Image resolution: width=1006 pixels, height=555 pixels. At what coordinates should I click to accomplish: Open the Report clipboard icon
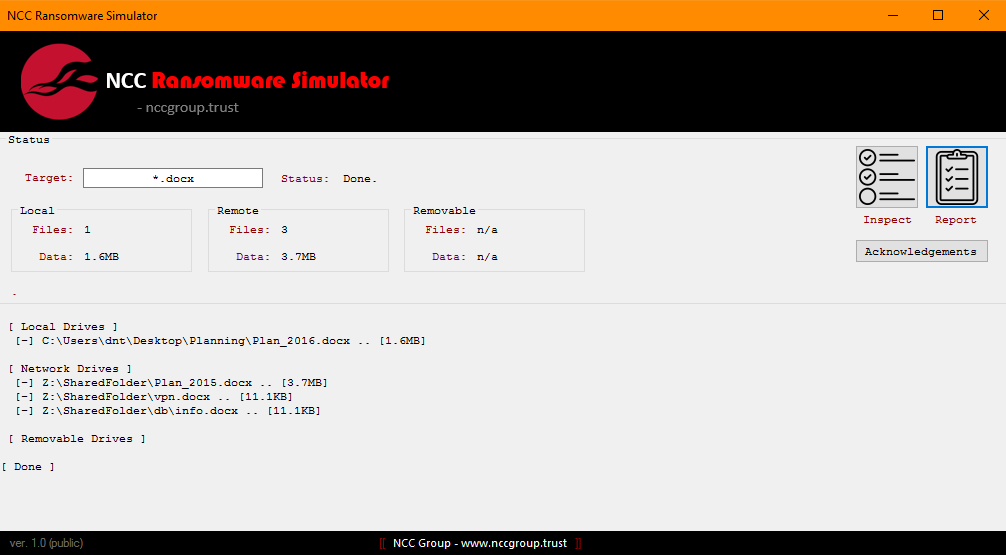click(956, 177)
